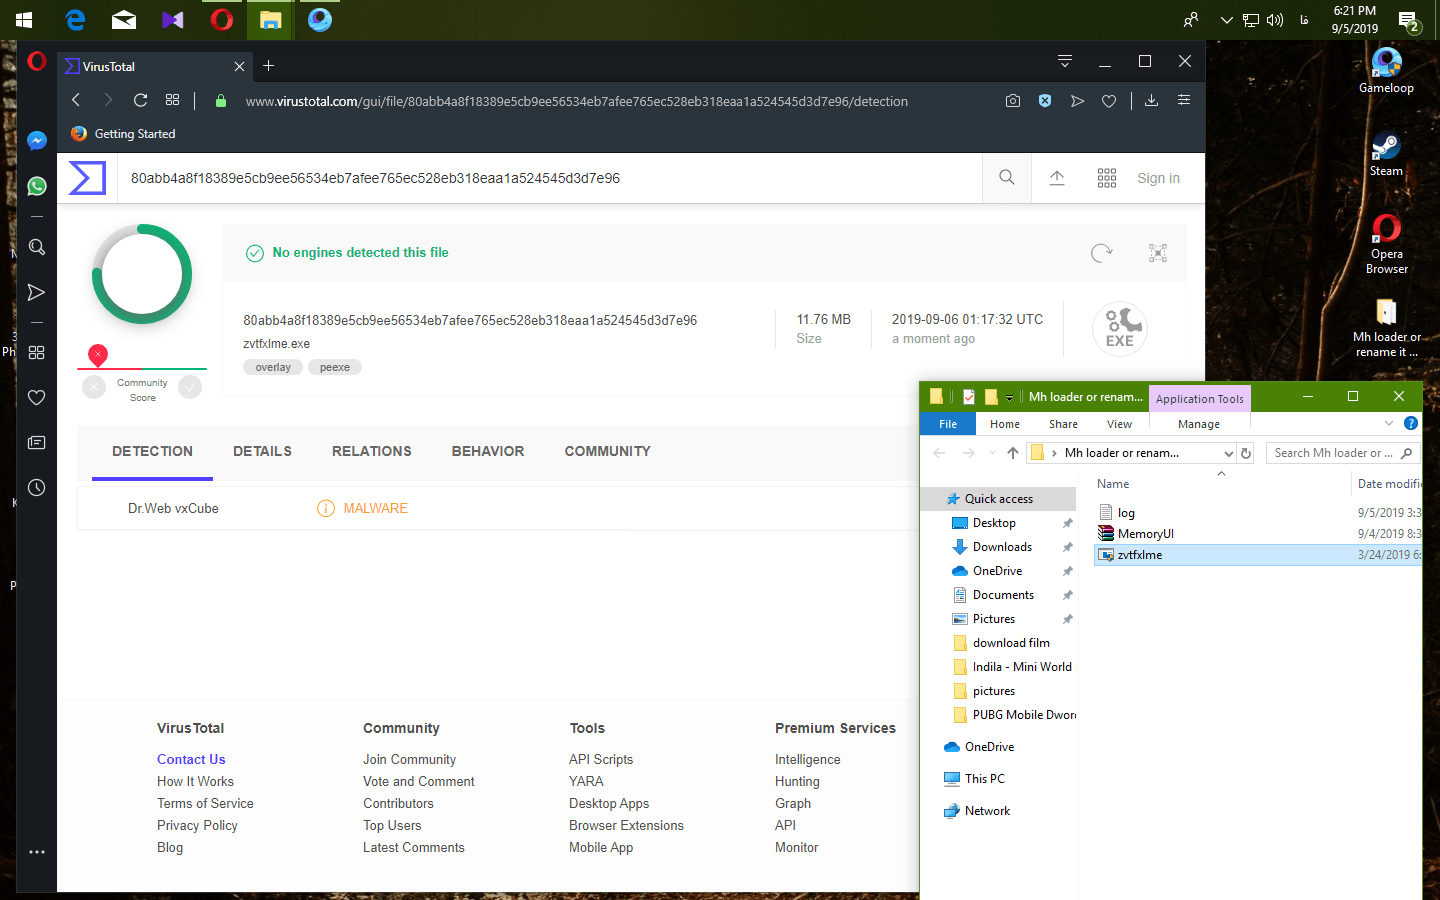
Task: Open the Join Community footer link
Action: pyautogui.click(x=409, y=760)
